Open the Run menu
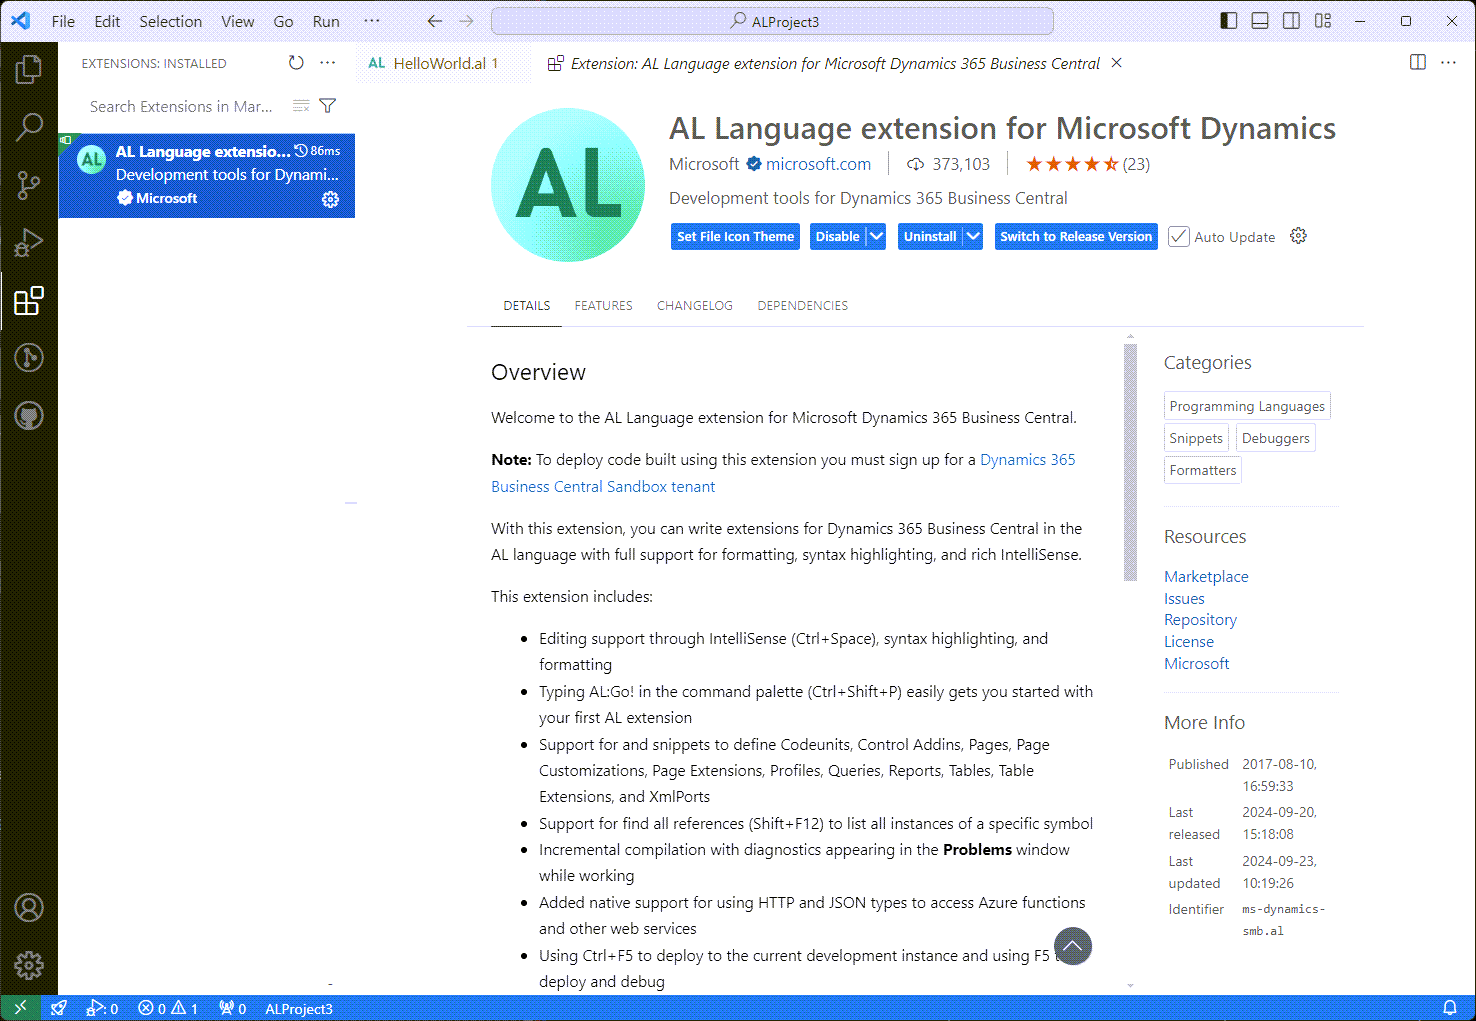This screenshot has width=1476, height=1021. (326, 21)
